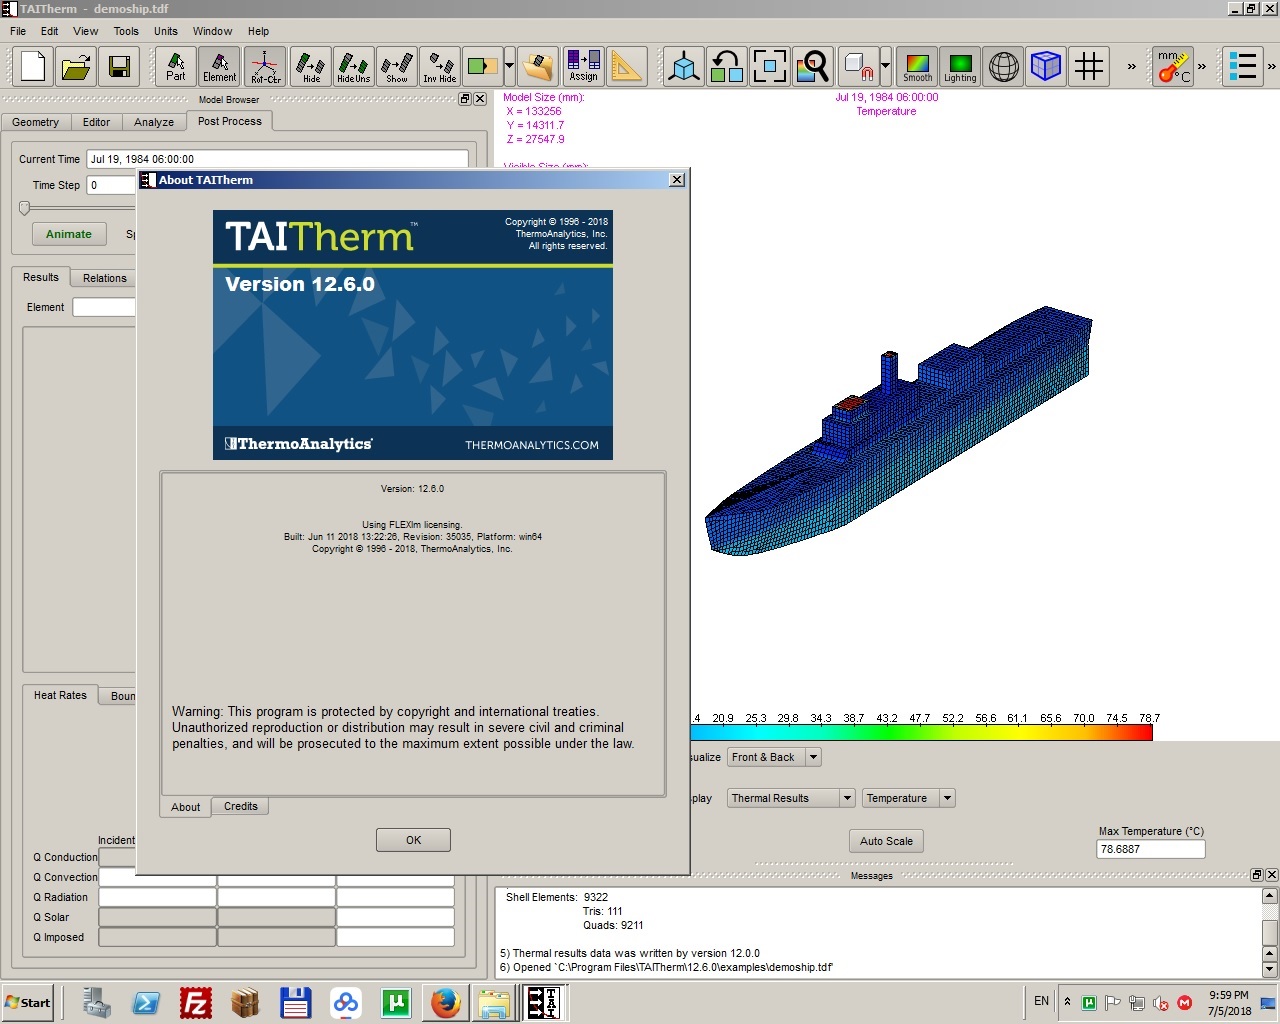Click the list view toolbar icon
1280x1024 pixels.
click(x=1243, y=67)
